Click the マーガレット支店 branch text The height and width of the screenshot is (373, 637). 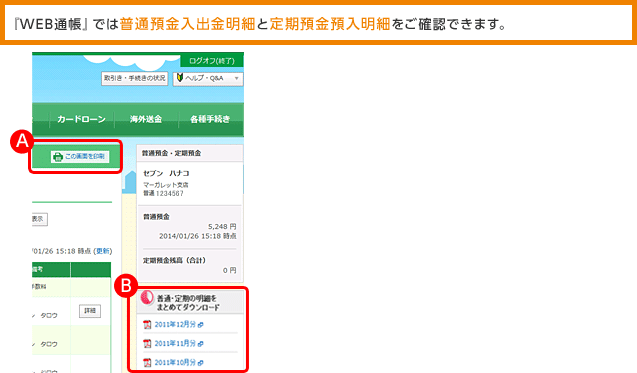165,185
